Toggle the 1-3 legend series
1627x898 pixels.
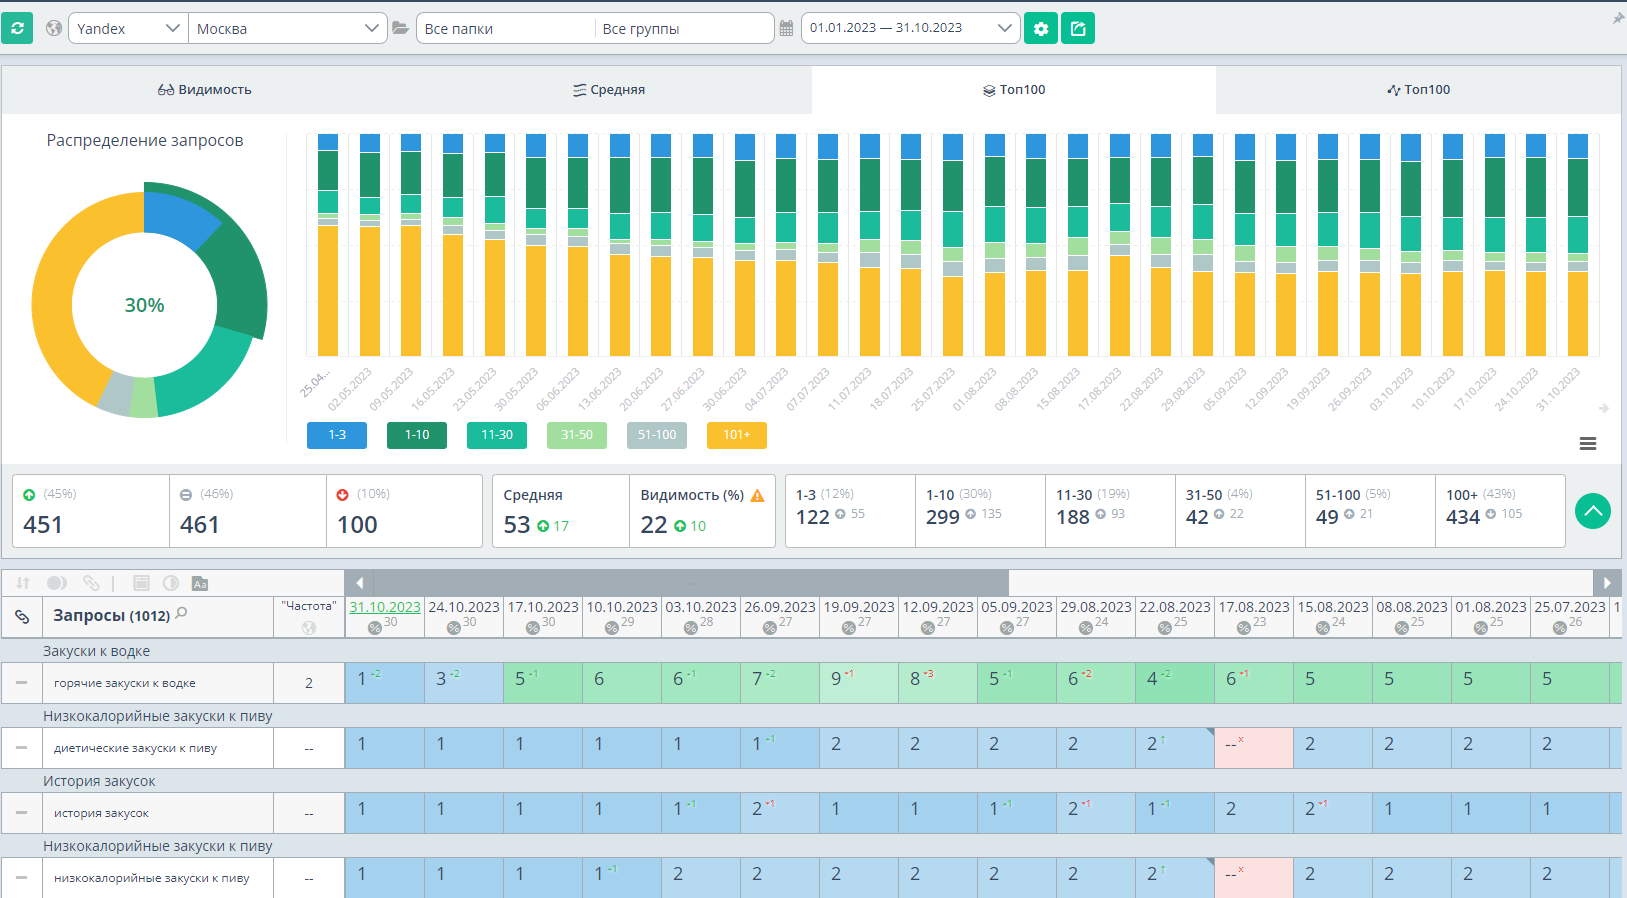(x=337, y=435)
